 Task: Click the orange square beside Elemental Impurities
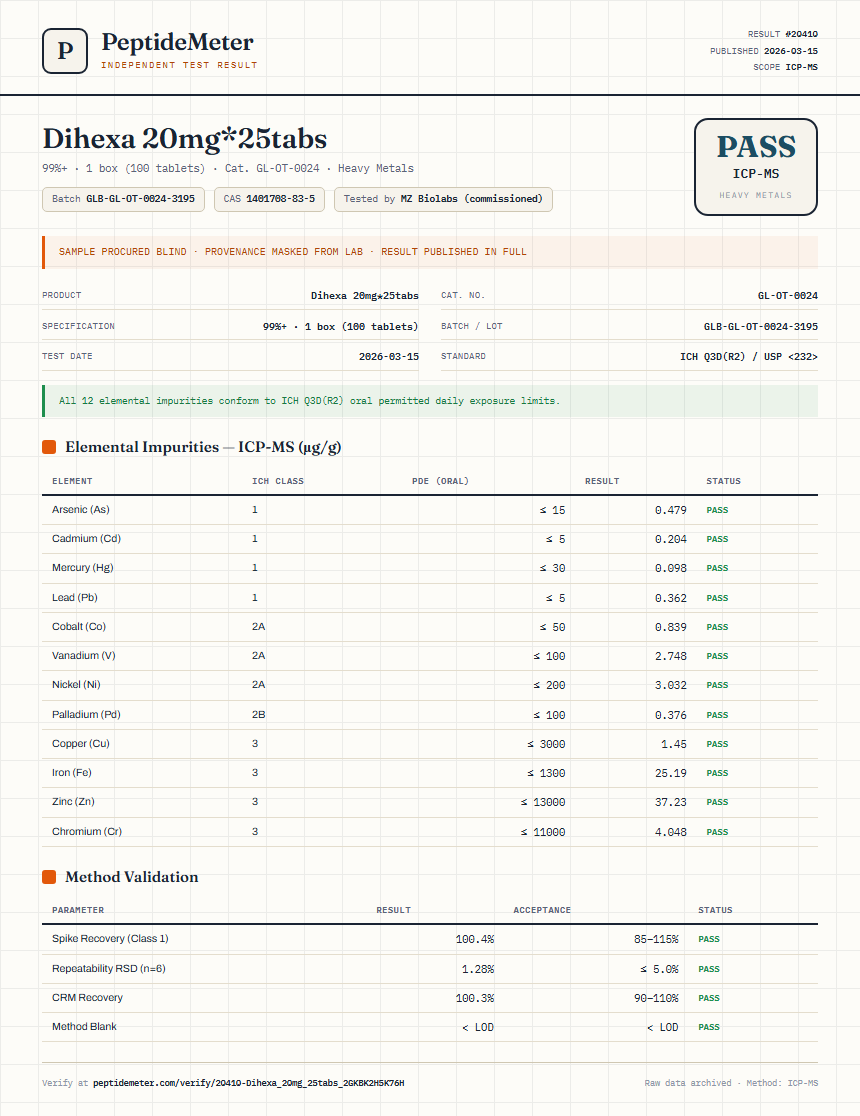pos(49,447)
